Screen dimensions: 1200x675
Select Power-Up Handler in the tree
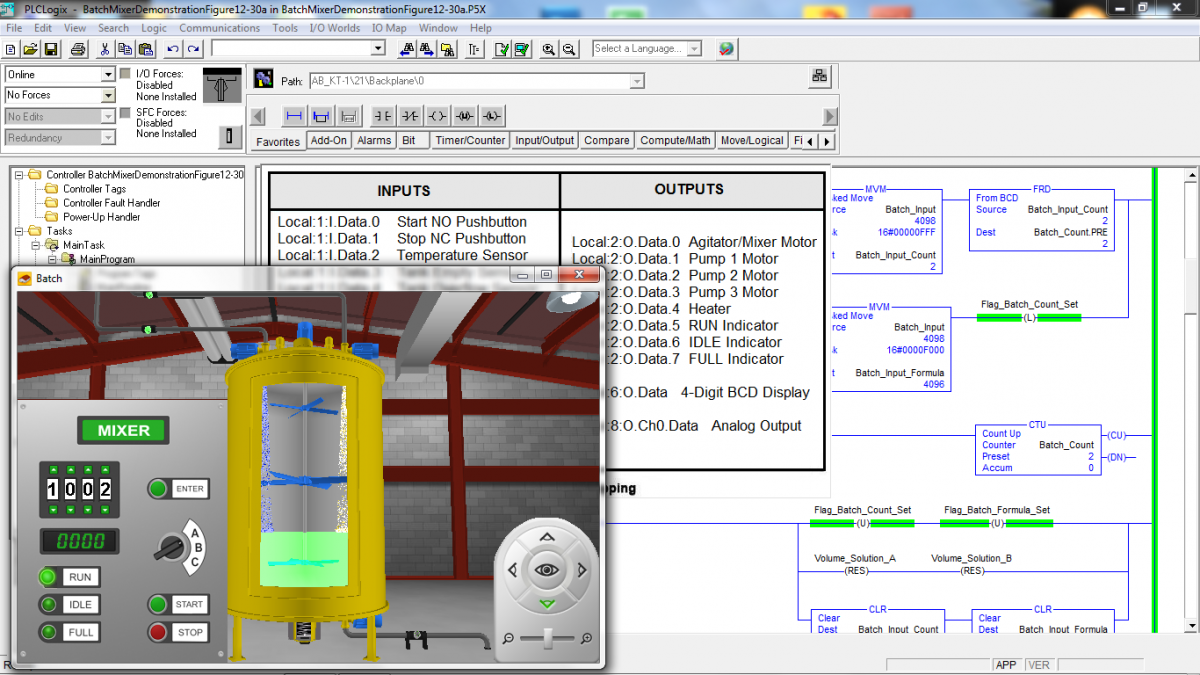[x=101, y=217]
